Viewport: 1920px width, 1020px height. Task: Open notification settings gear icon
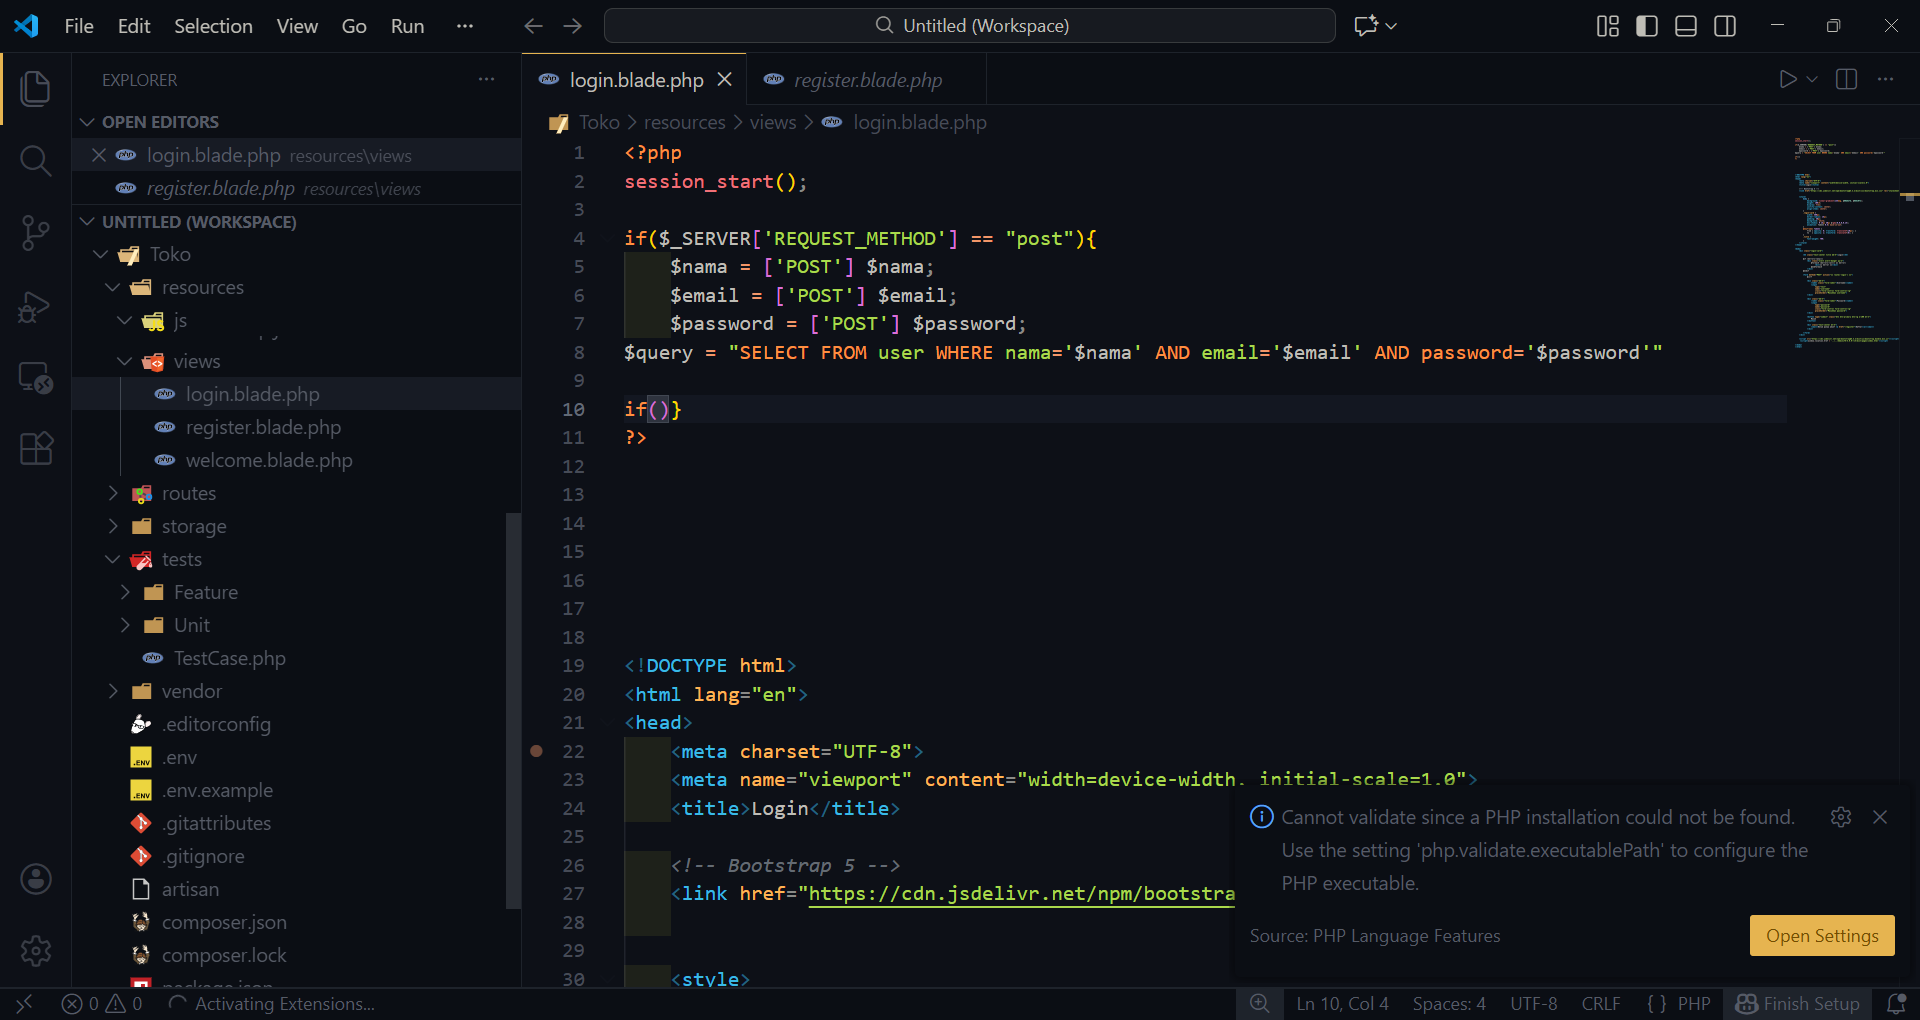[1841, 817]
